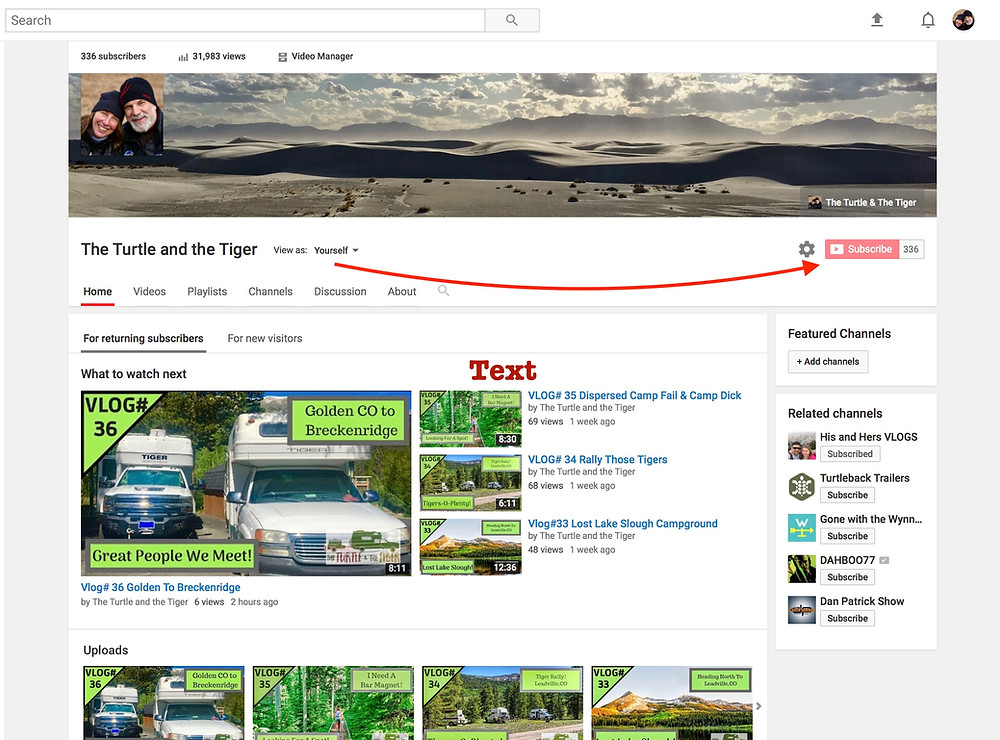Open Video Manager link
The width and height of the screenshot is (1000, 740).
(x=322, y=57)
